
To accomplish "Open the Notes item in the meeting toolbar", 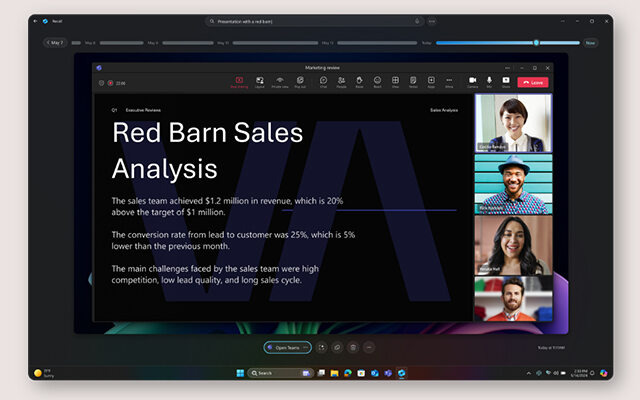I will (413, 81).
